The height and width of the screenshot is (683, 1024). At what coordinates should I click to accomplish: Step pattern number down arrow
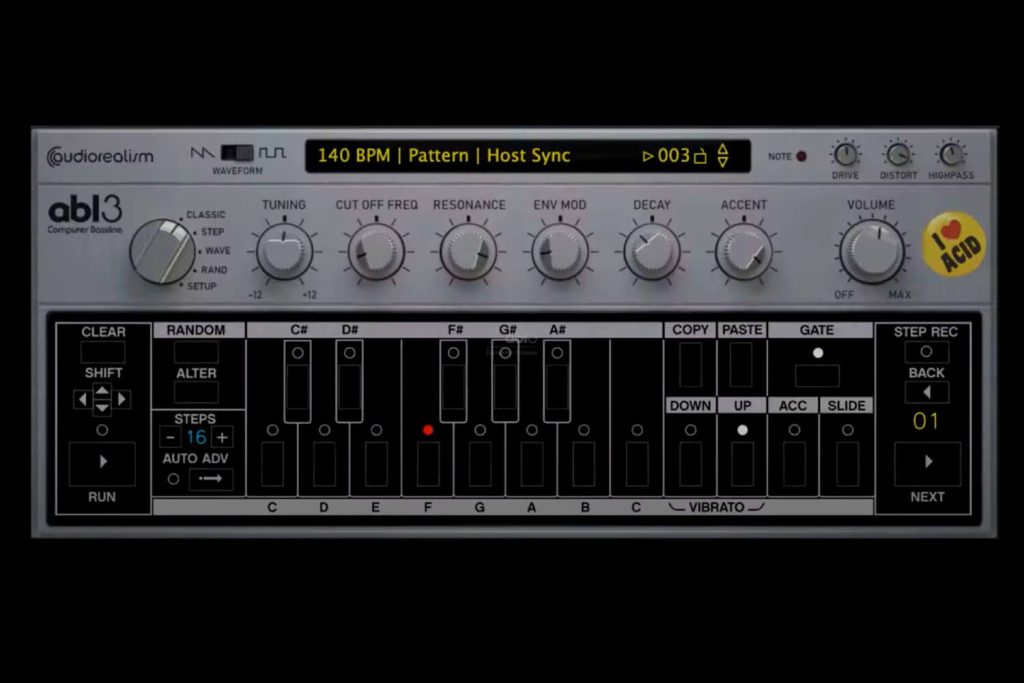[x=723, y=161]
